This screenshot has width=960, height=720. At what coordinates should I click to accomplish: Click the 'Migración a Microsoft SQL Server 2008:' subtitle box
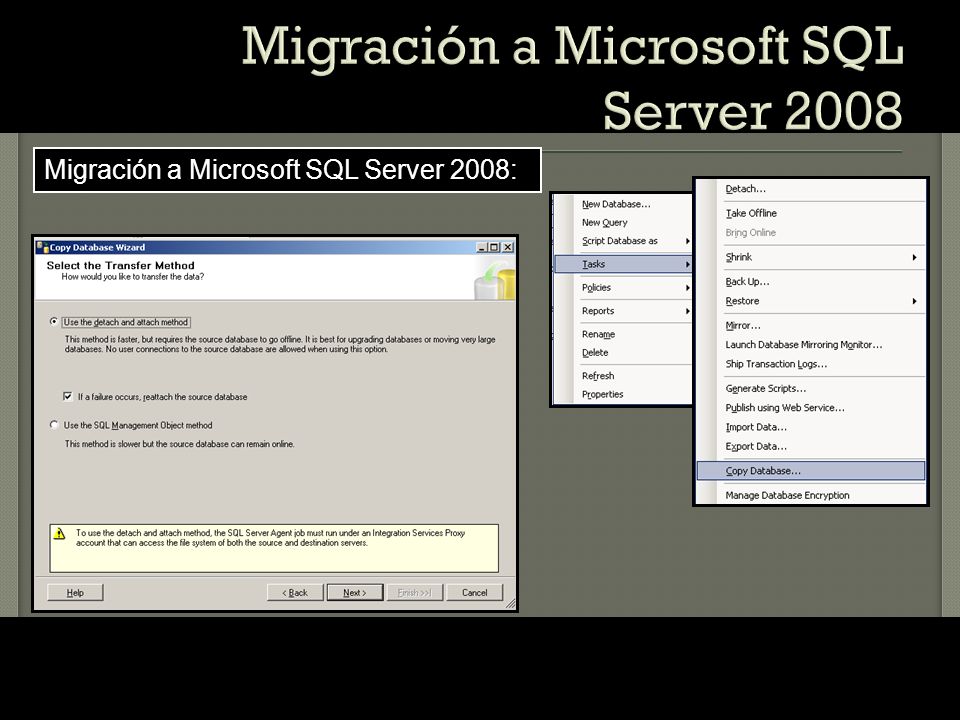coord(287,170)
